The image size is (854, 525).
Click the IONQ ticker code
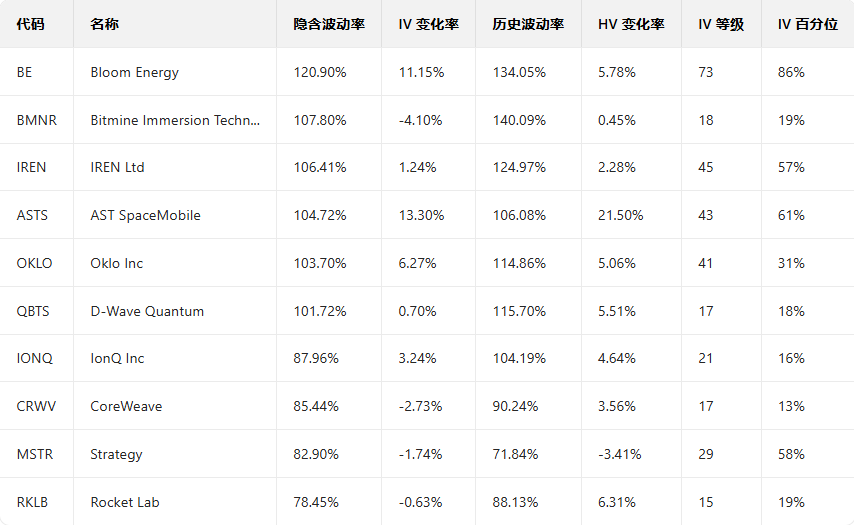pyautogui.click(x=34, y=358)
